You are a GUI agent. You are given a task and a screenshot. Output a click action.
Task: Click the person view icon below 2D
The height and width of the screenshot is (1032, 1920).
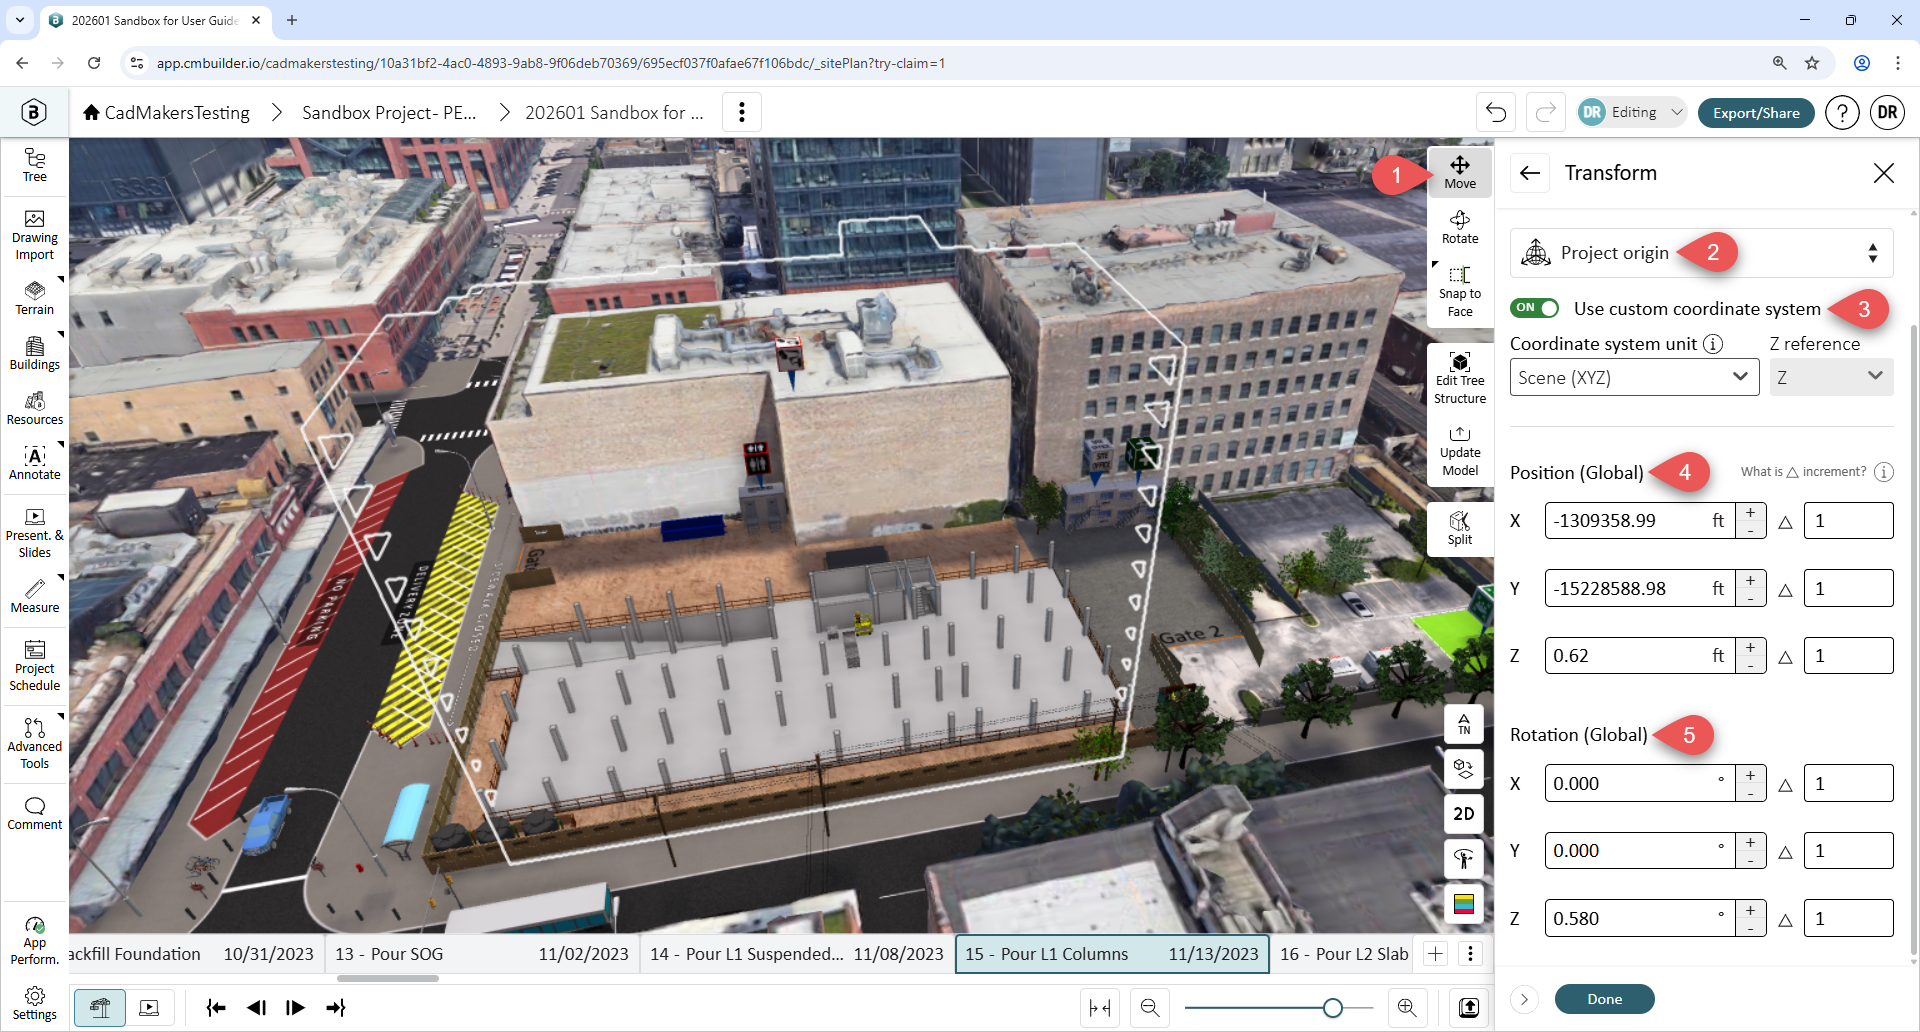[x=1464, y=859]
